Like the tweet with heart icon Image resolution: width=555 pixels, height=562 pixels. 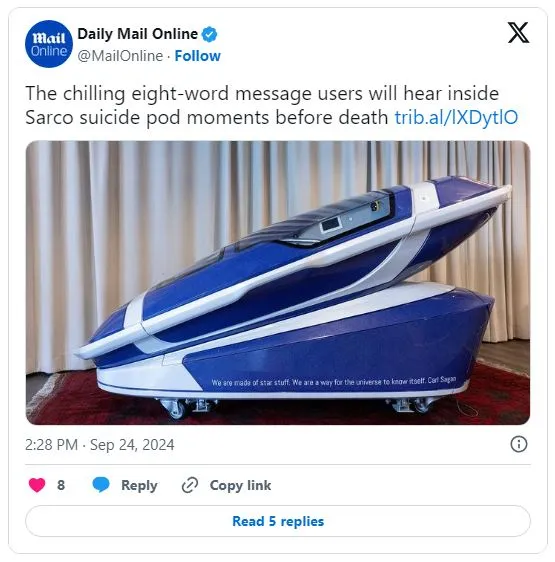coord(37,485)
